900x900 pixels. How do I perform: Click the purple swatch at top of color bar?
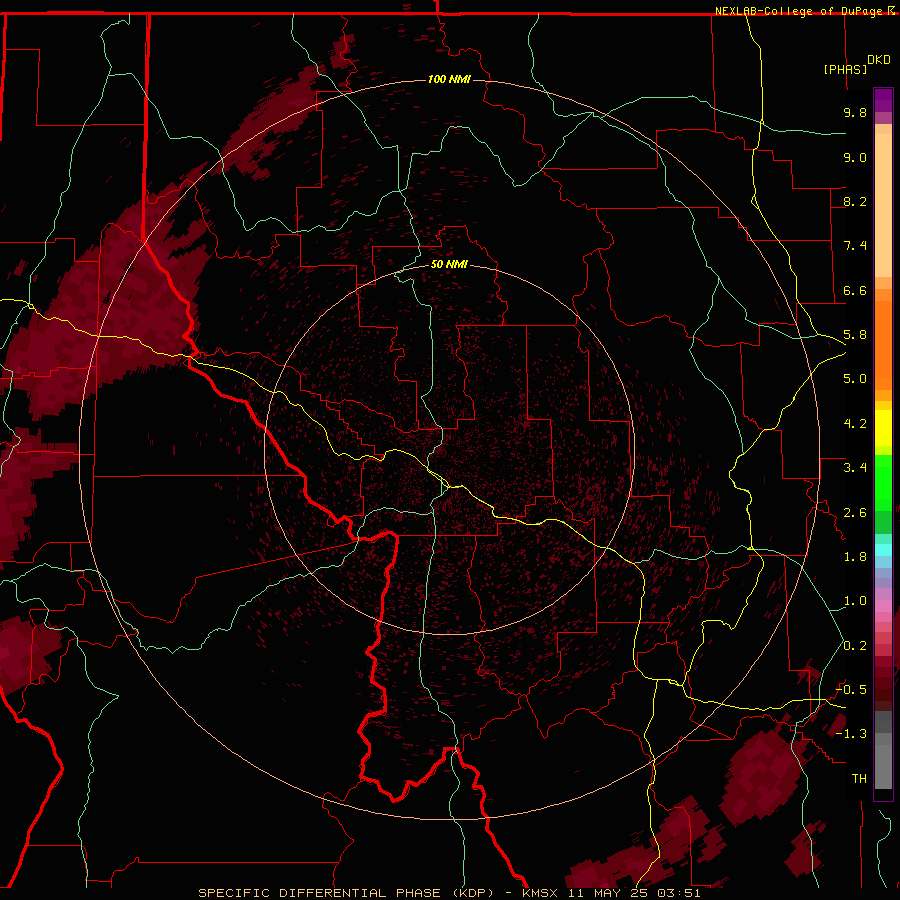883,100
